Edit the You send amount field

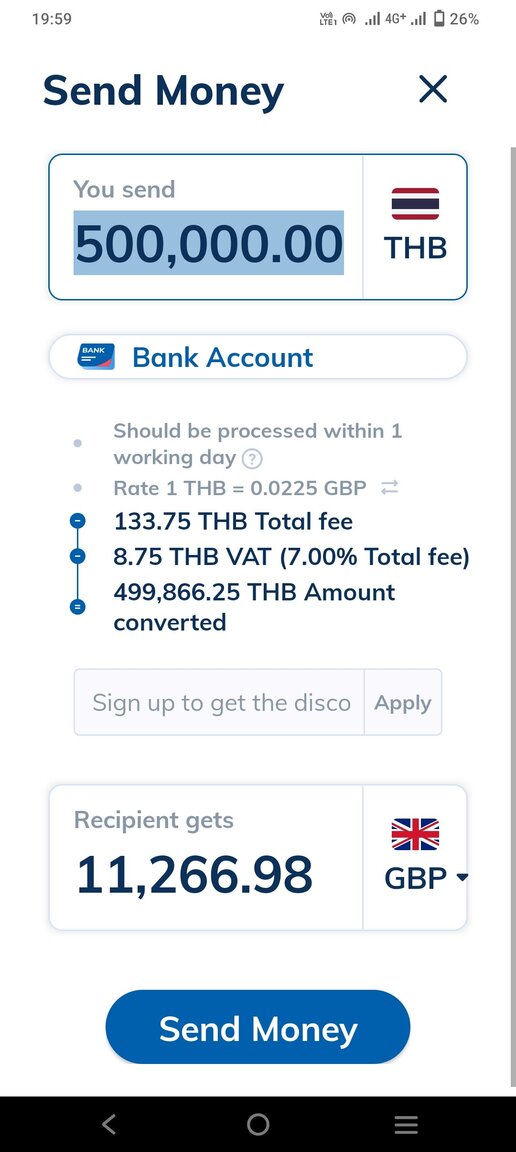[x=209, y=243]
